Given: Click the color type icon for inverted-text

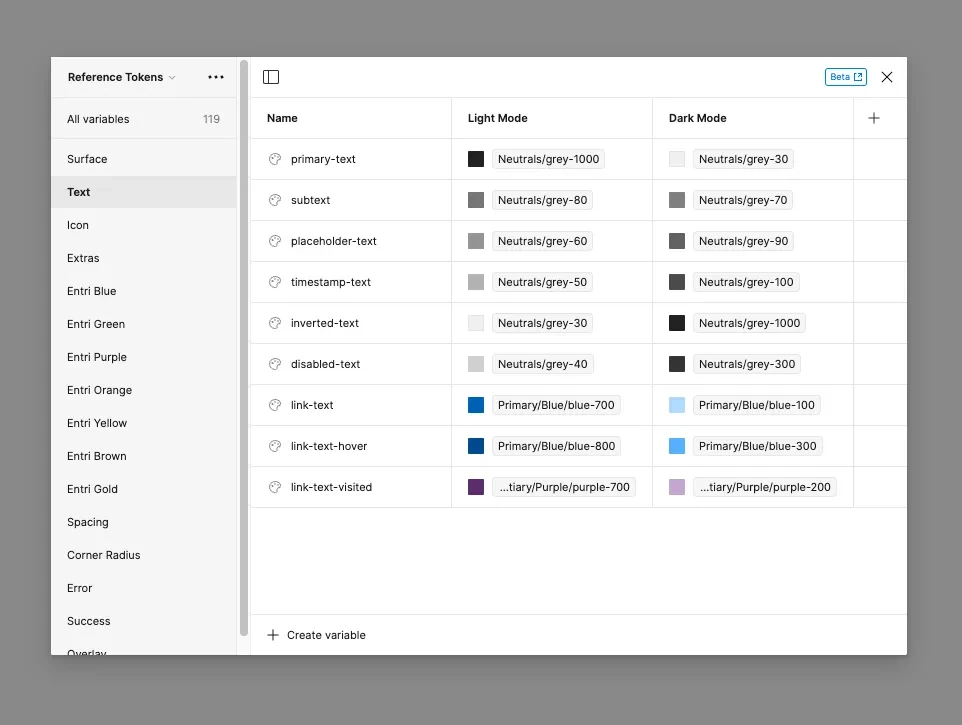Looking at the screenshot, I should [x=275, y=323].
